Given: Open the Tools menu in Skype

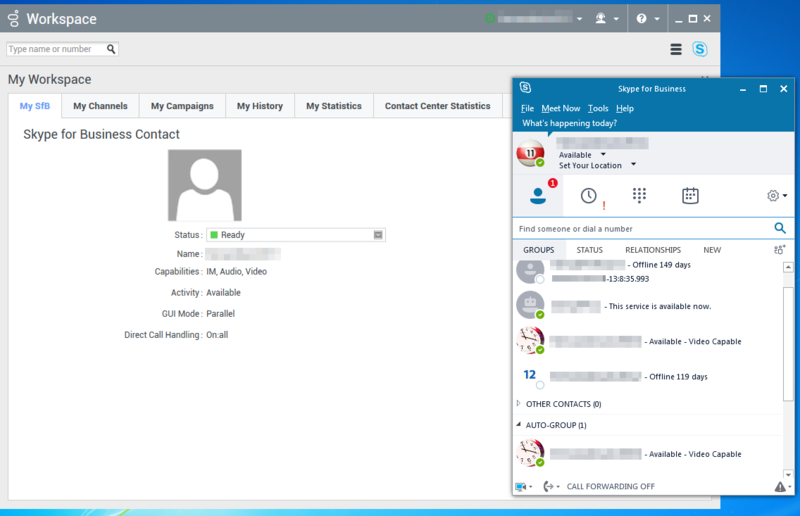Looking at the screenshot, I should (x=597, y=108).
